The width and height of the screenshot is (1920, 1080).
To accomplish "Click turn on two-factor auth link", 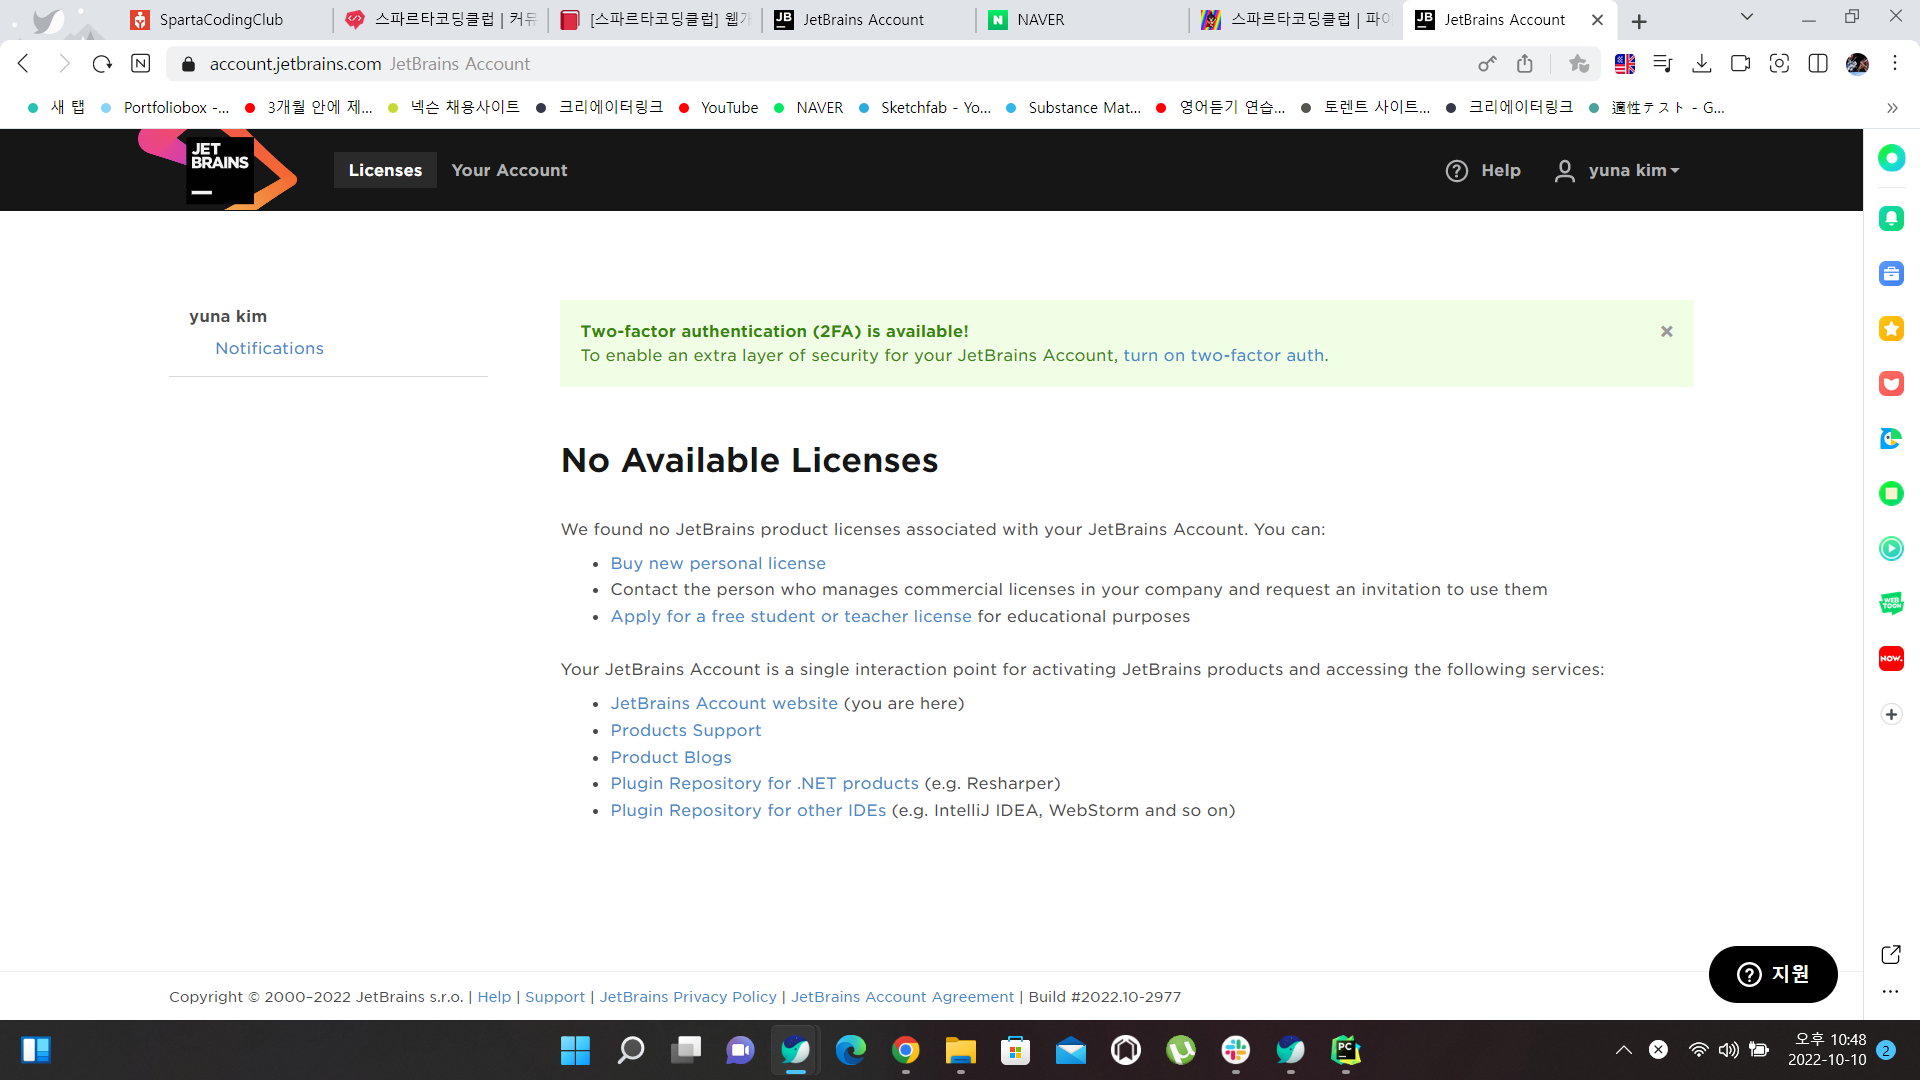I will pos(1224,355).
